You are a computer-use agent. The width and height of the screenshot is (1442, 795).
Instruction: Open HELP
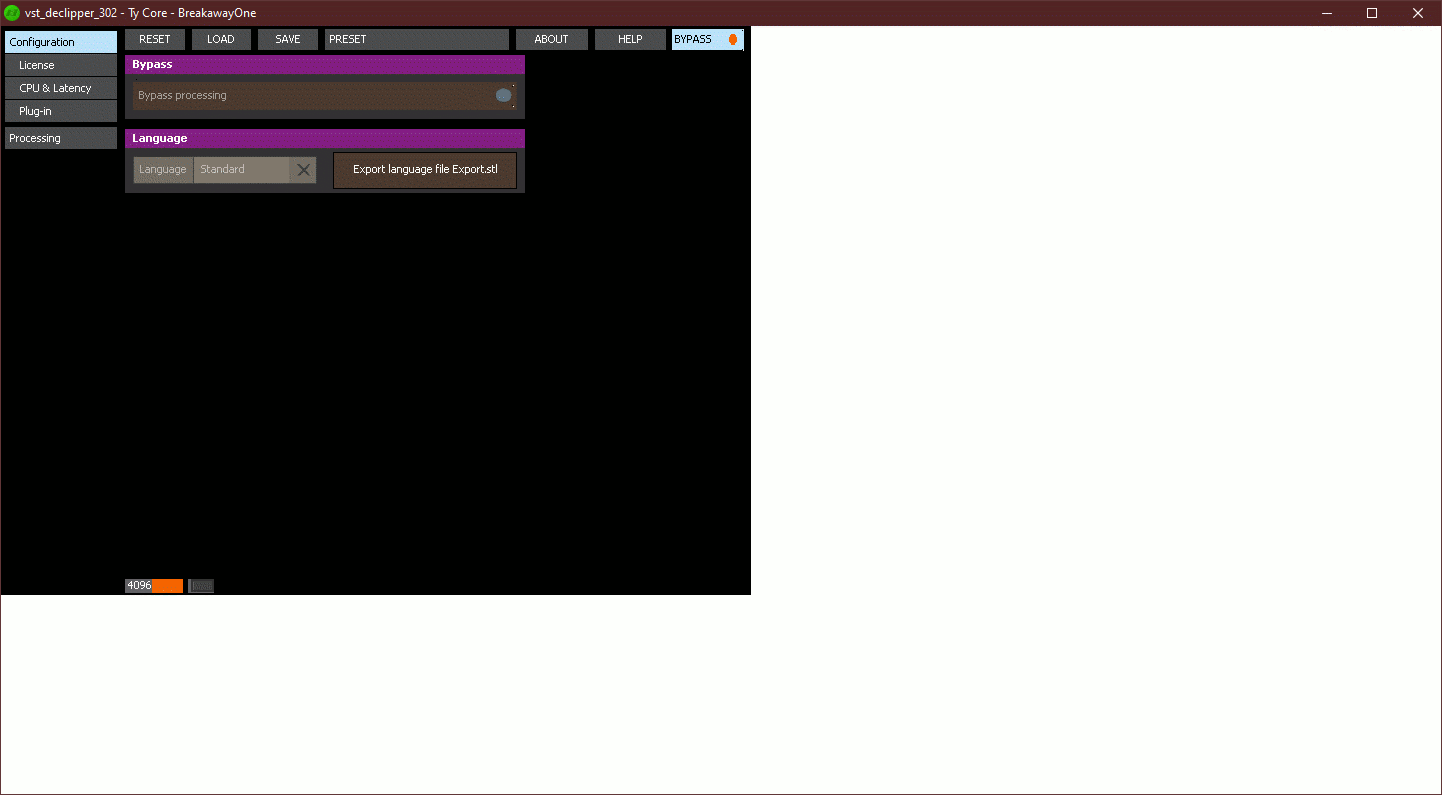point(630,39)
